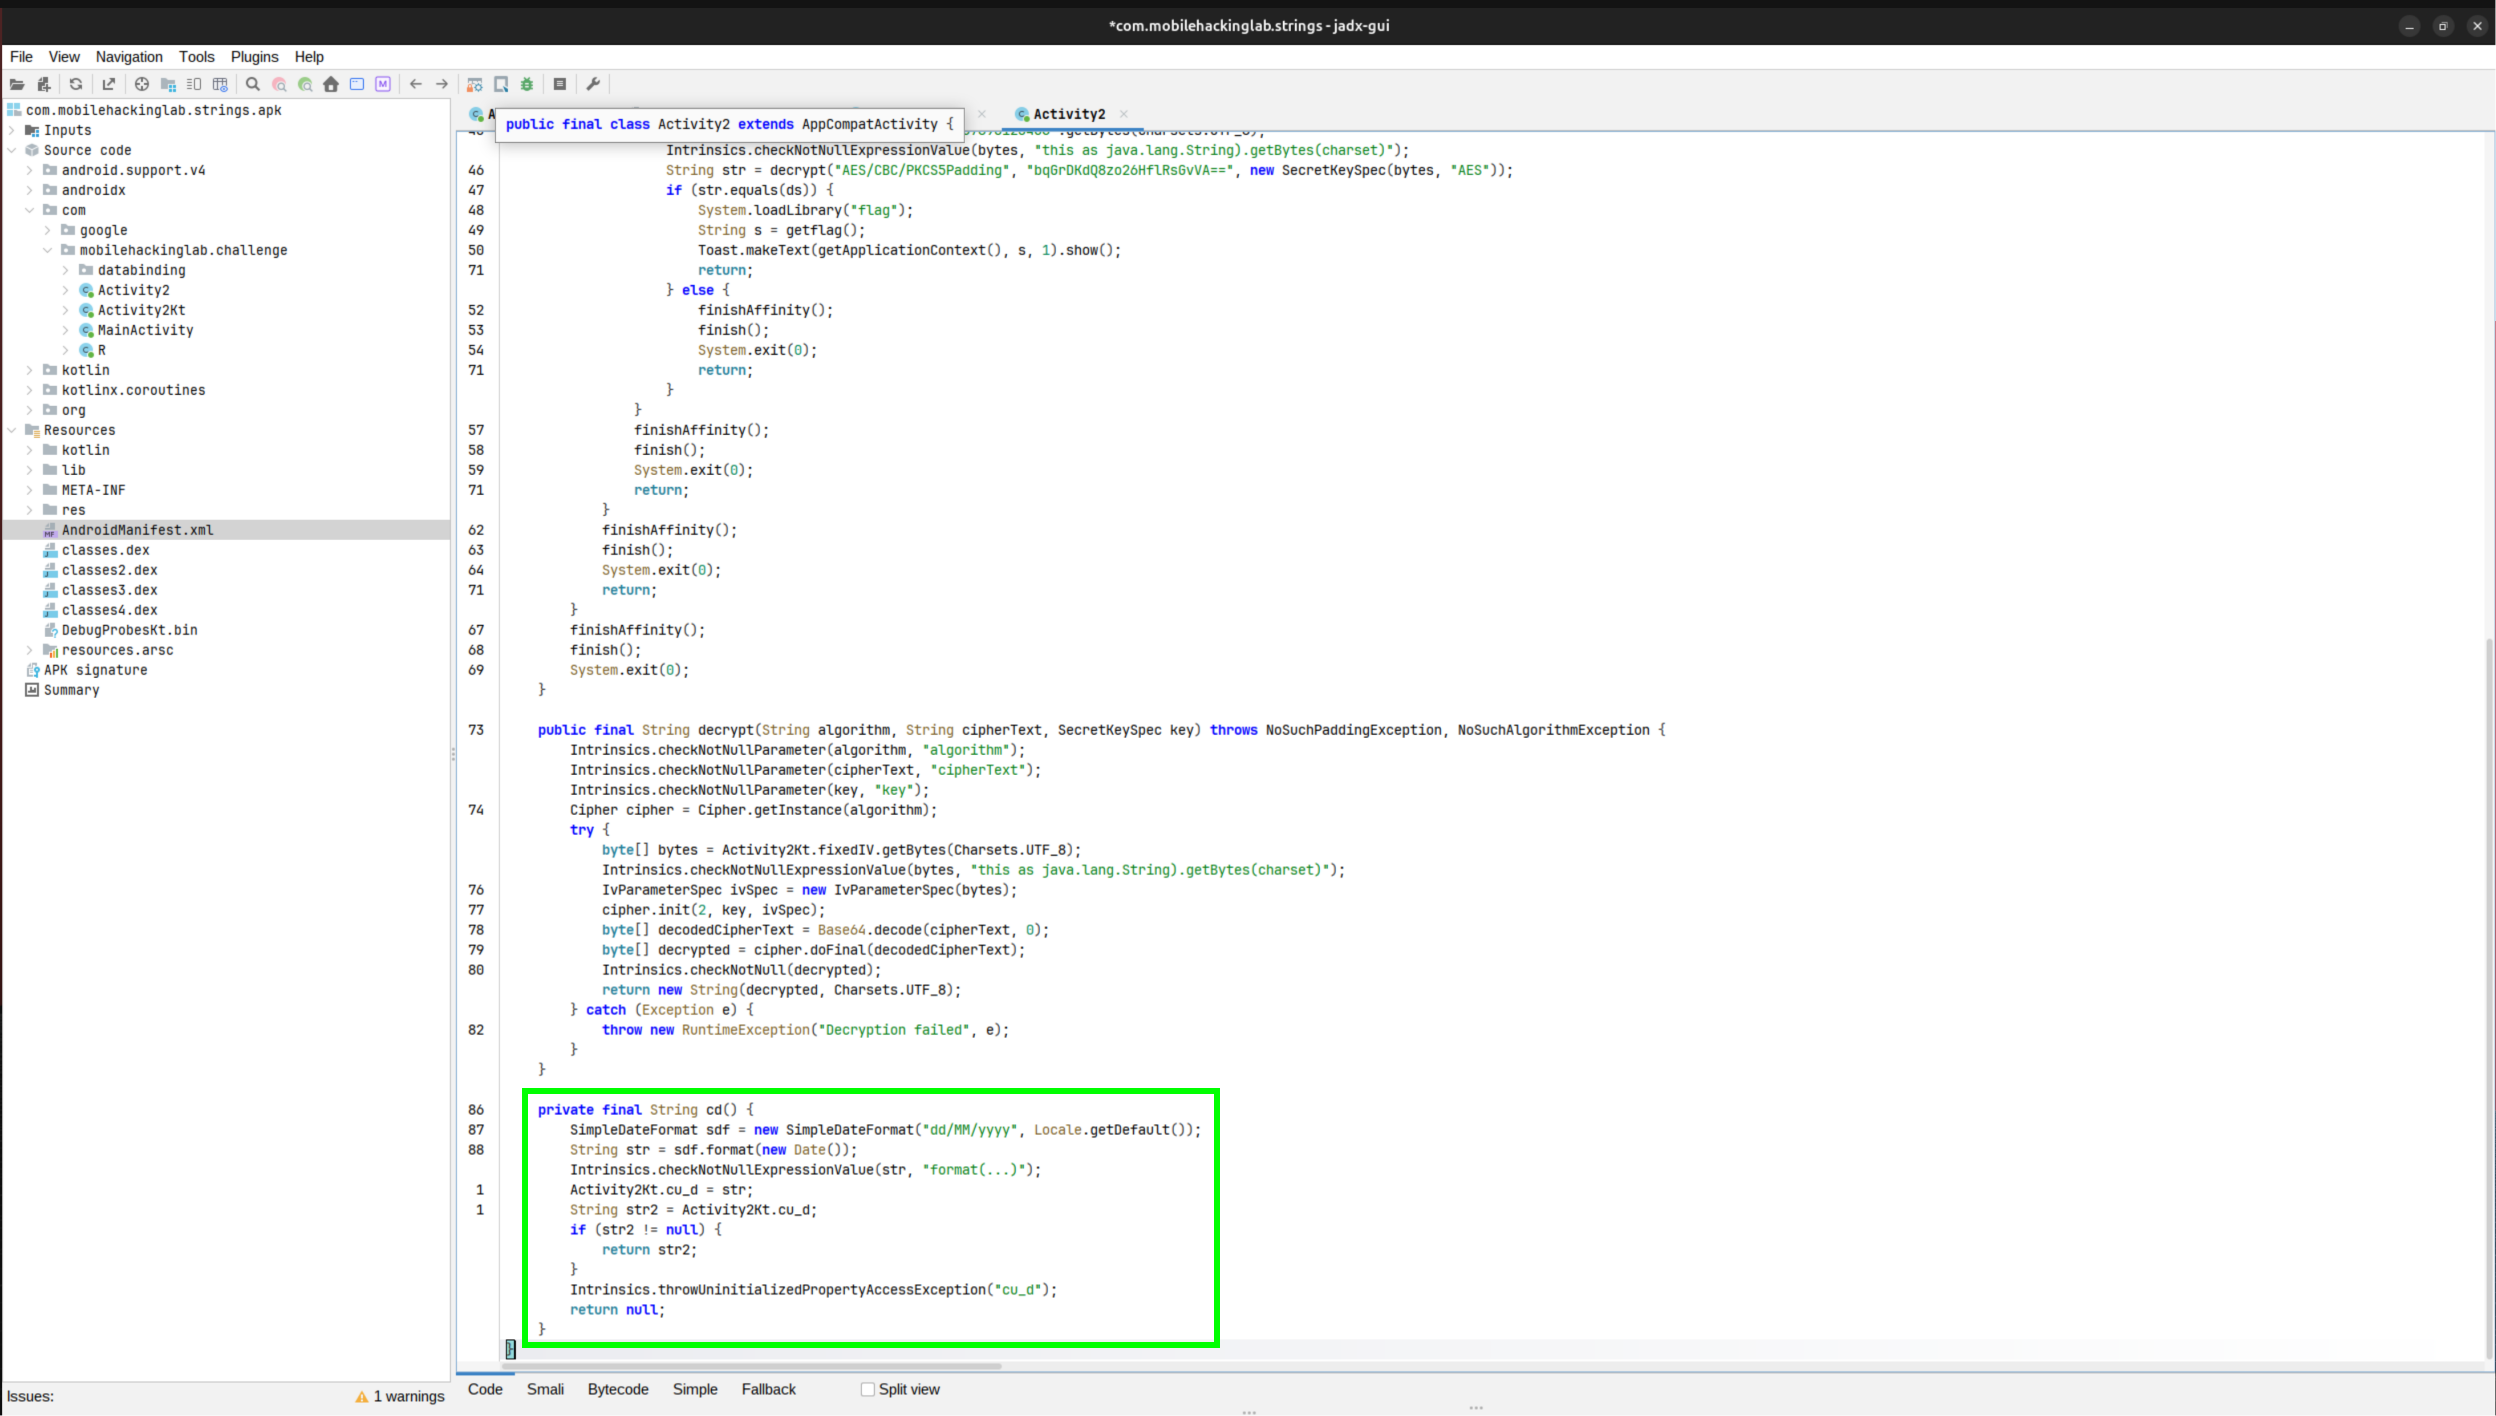Screen dimensions: 2496x1416
Task: Select com.mobilehackinglab.strings.apk root node
Action: [153, 110]
